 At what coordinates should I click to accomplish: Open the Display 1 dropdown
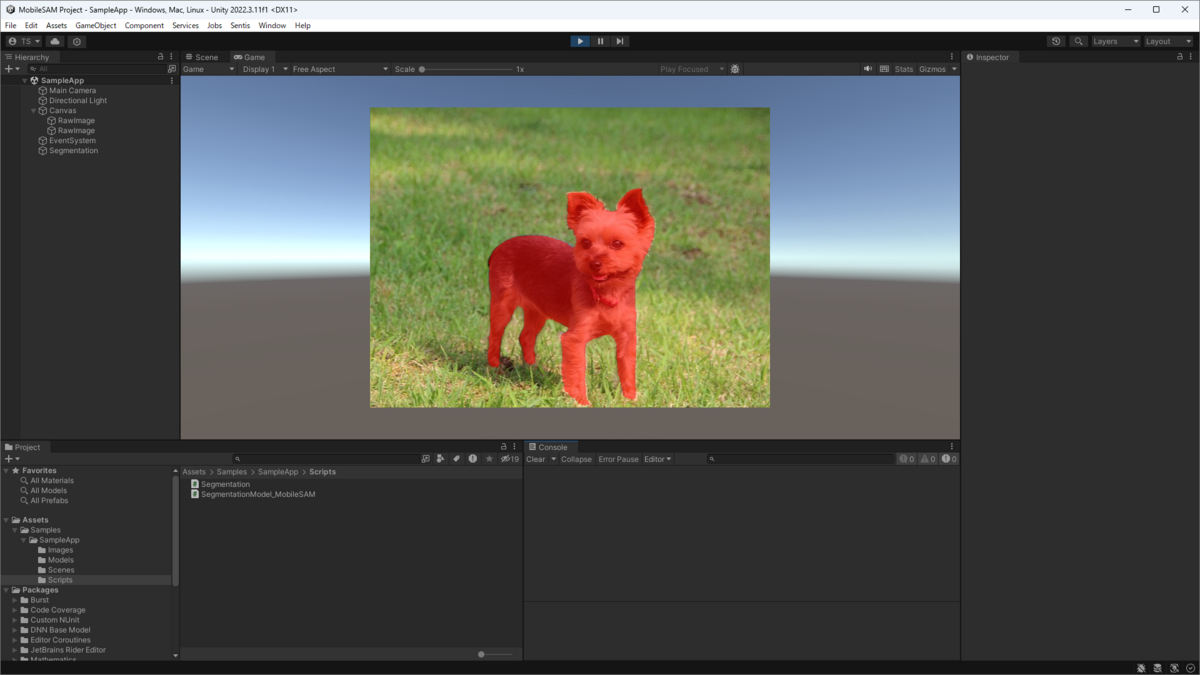click(265, 69)
